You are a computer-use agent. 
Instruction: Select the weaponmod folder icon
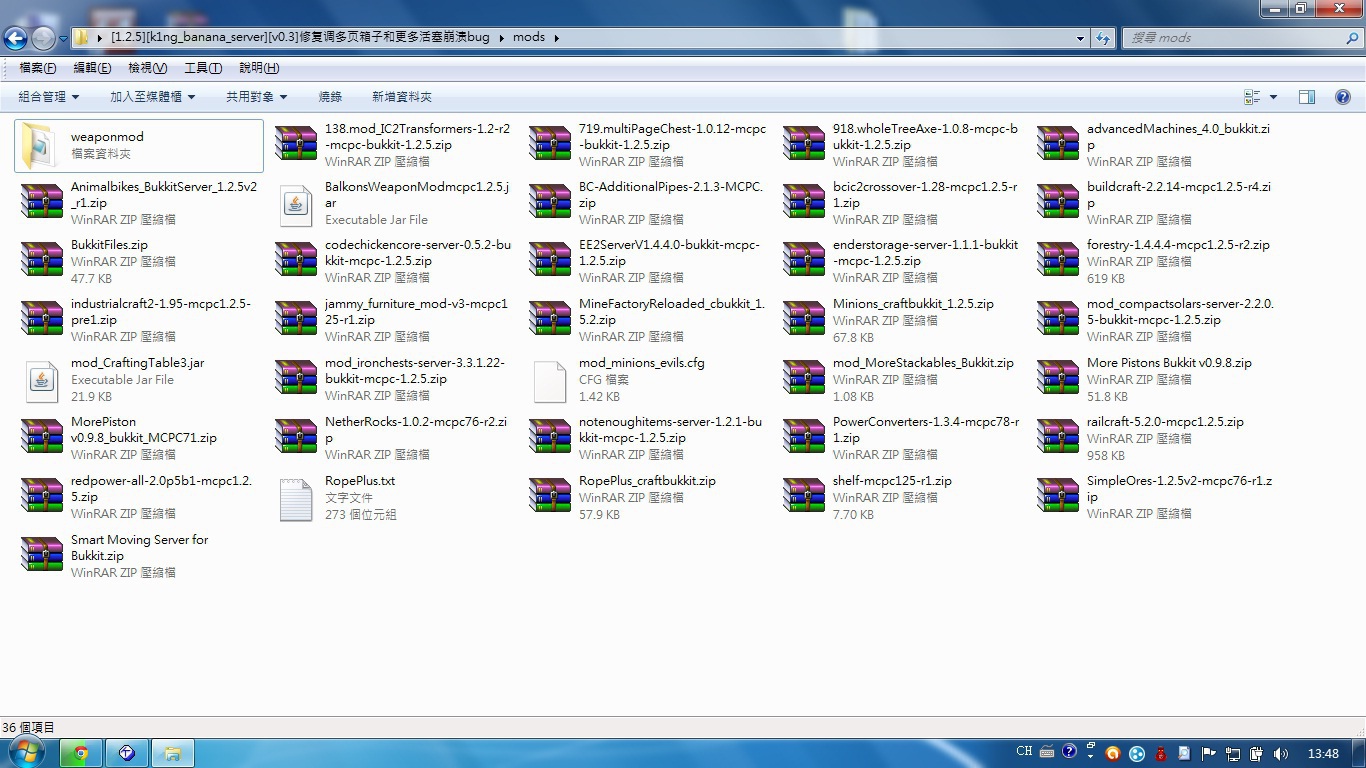coord(41,145)
